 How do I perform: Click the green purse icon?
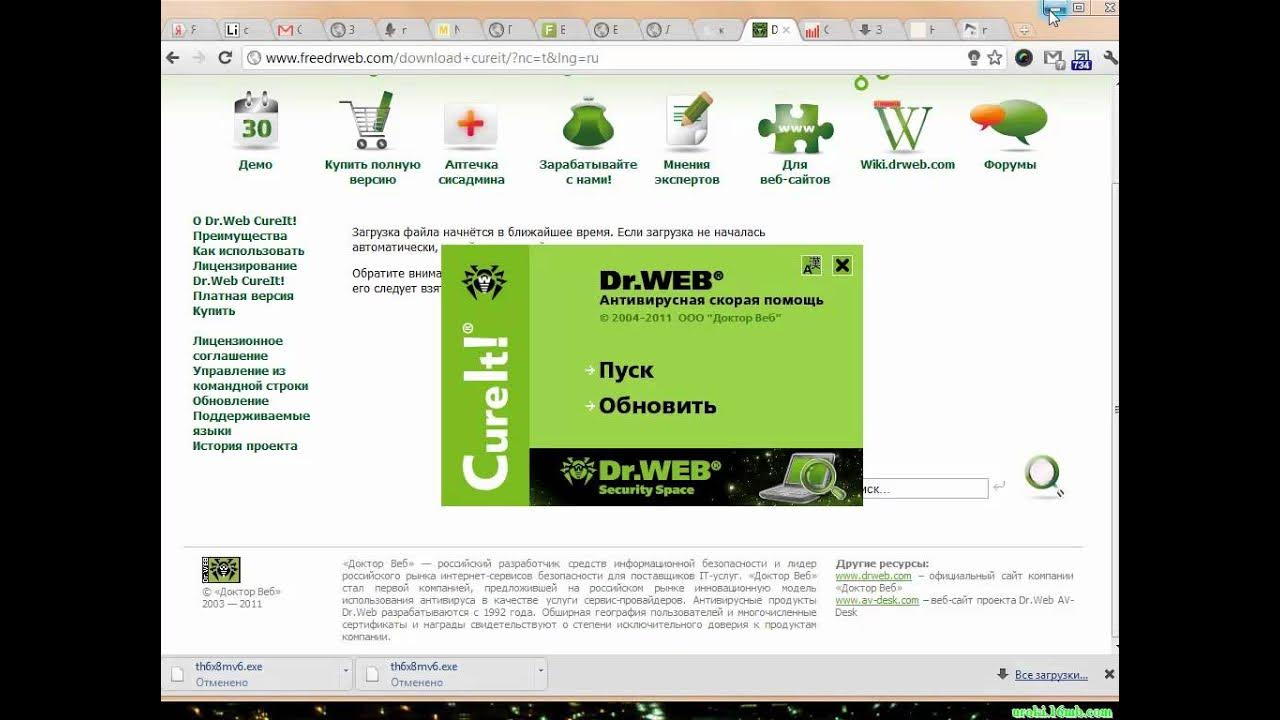tap(587, 122)
